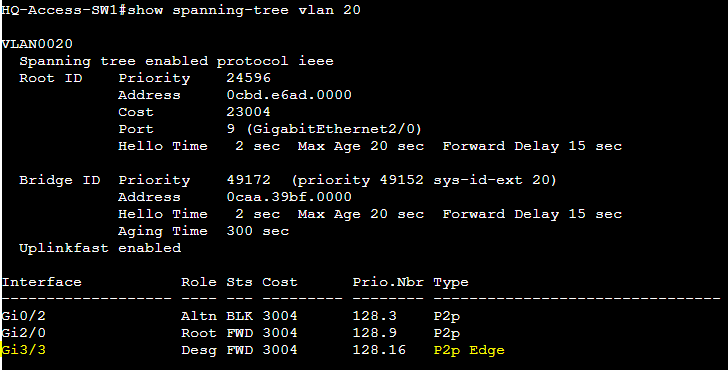The width and height of the screenshot is (728, 370).
Task: Click the root cost value '23004'
Action: 248,112
